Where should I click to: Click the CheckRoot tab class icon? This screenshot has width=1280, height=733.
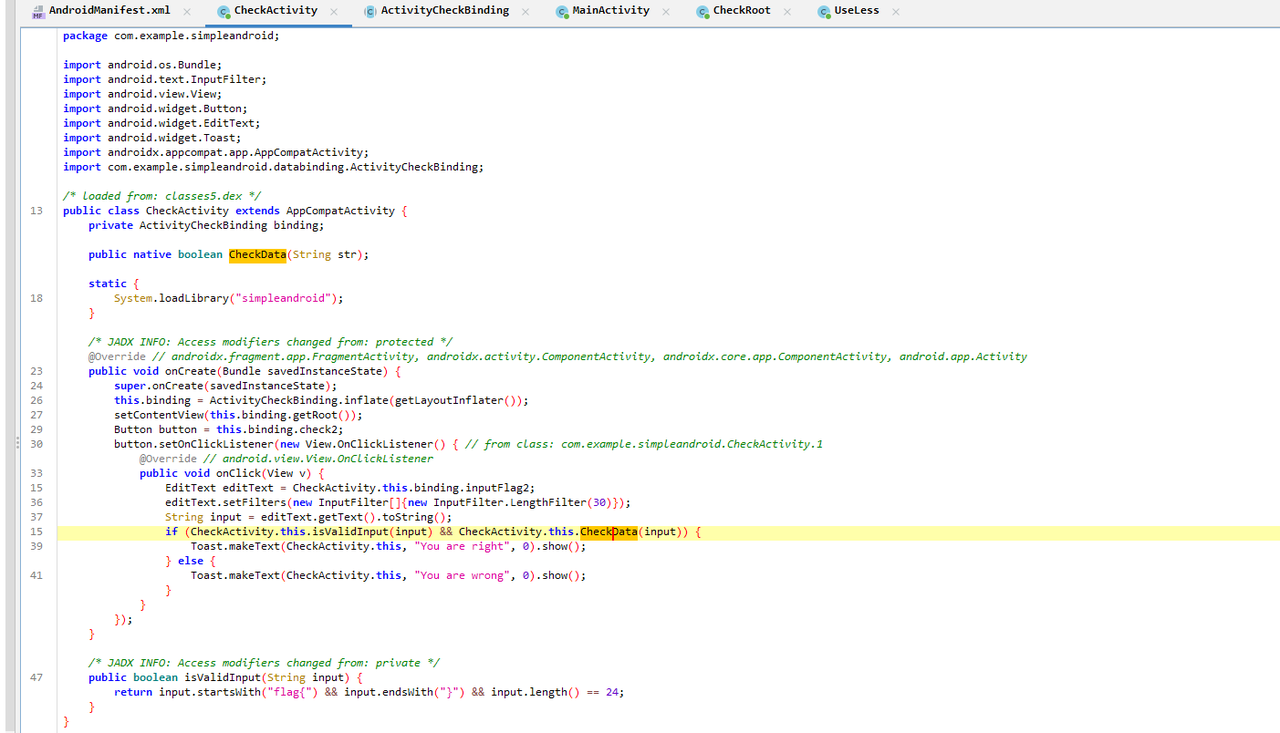[x=703, y=11]
